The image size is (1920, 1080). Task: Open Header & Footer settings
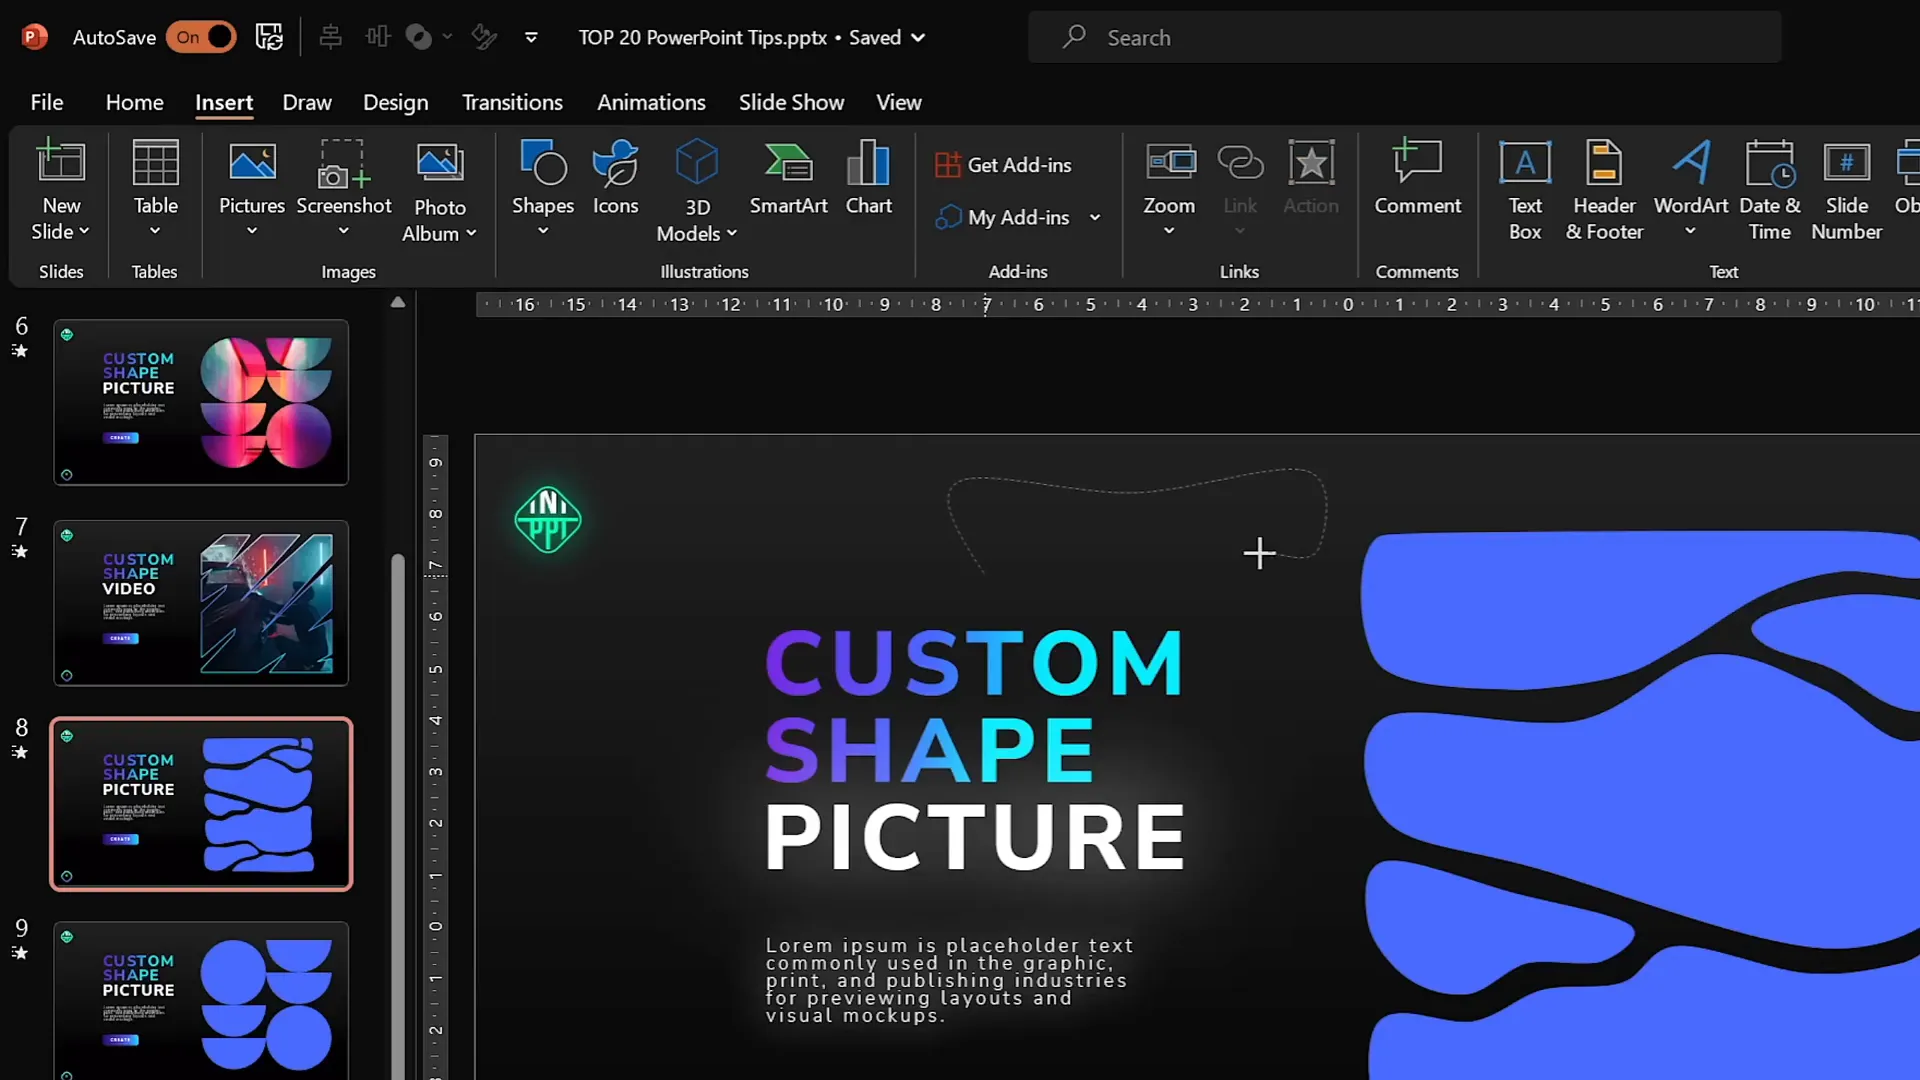pyautogui.click(x=1603, y=190)
